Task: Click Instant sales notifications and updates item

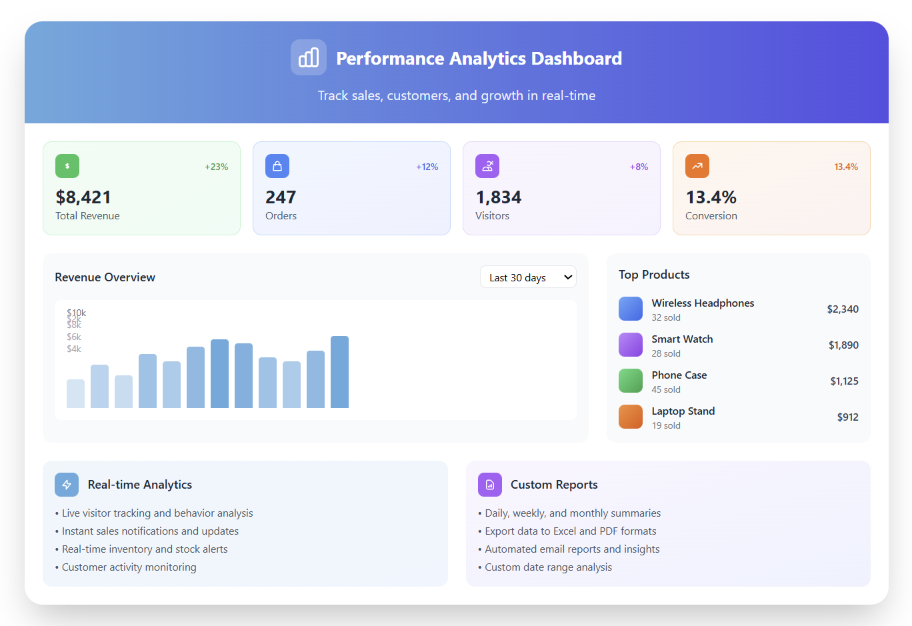Action: 147,531
